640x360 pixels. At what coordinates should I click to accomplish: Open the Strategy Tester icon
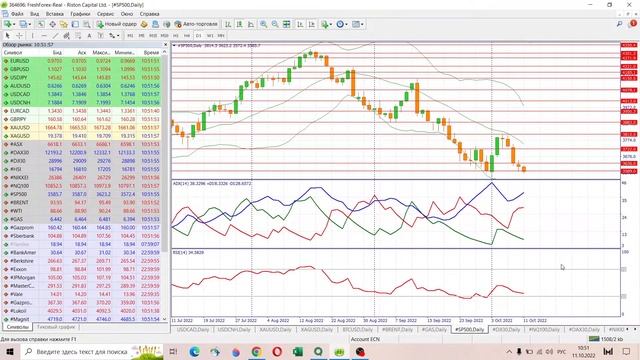87,24
